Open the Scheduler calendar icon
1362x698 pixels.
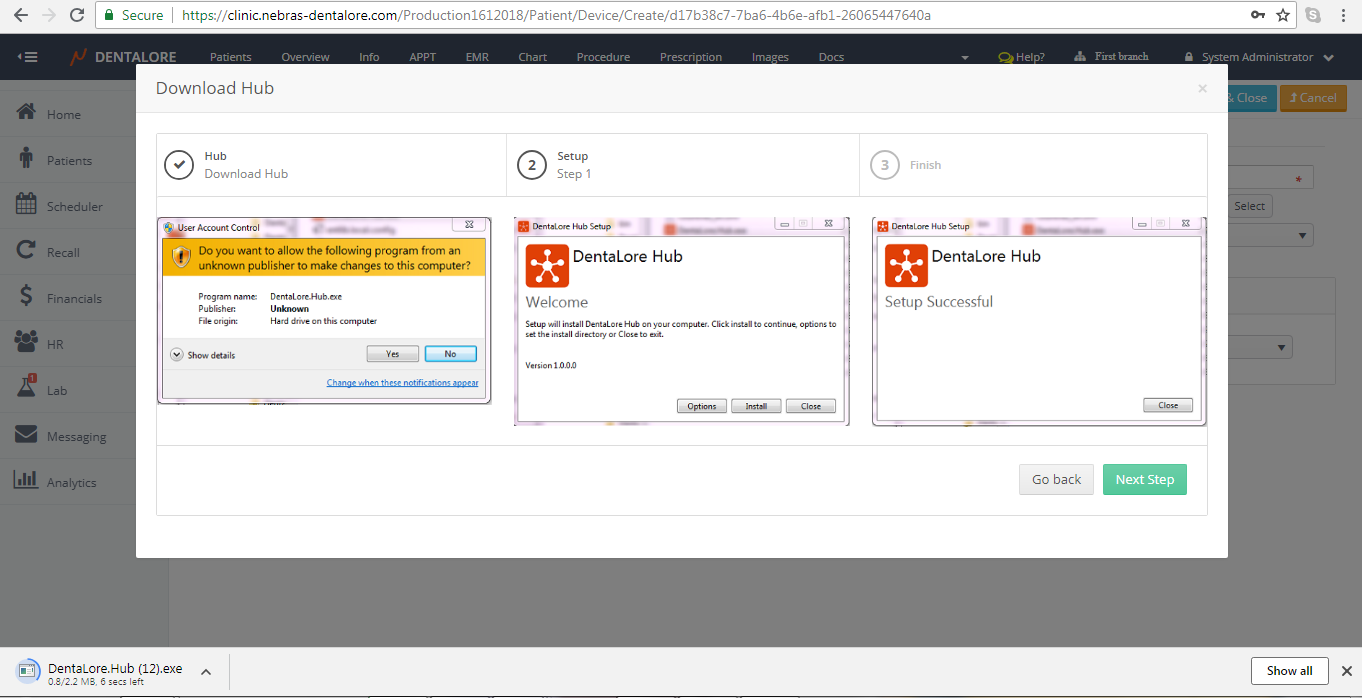click(27, 205)
